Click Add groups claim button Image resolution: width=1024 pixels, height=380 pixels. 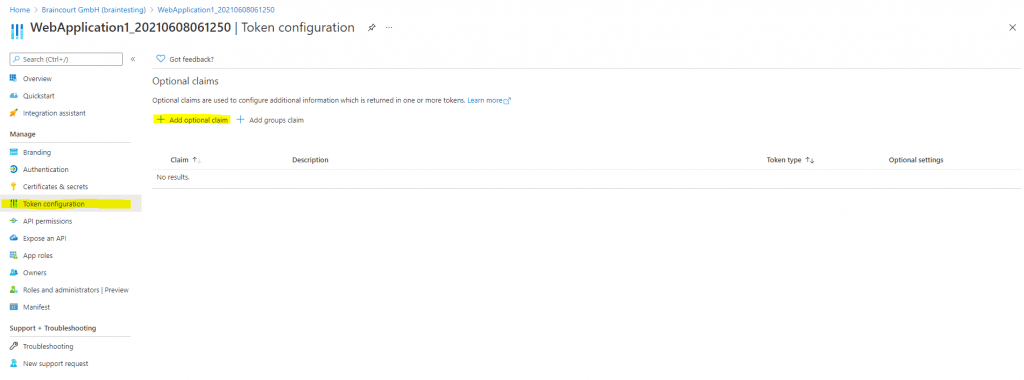click(x=270, y=120)
